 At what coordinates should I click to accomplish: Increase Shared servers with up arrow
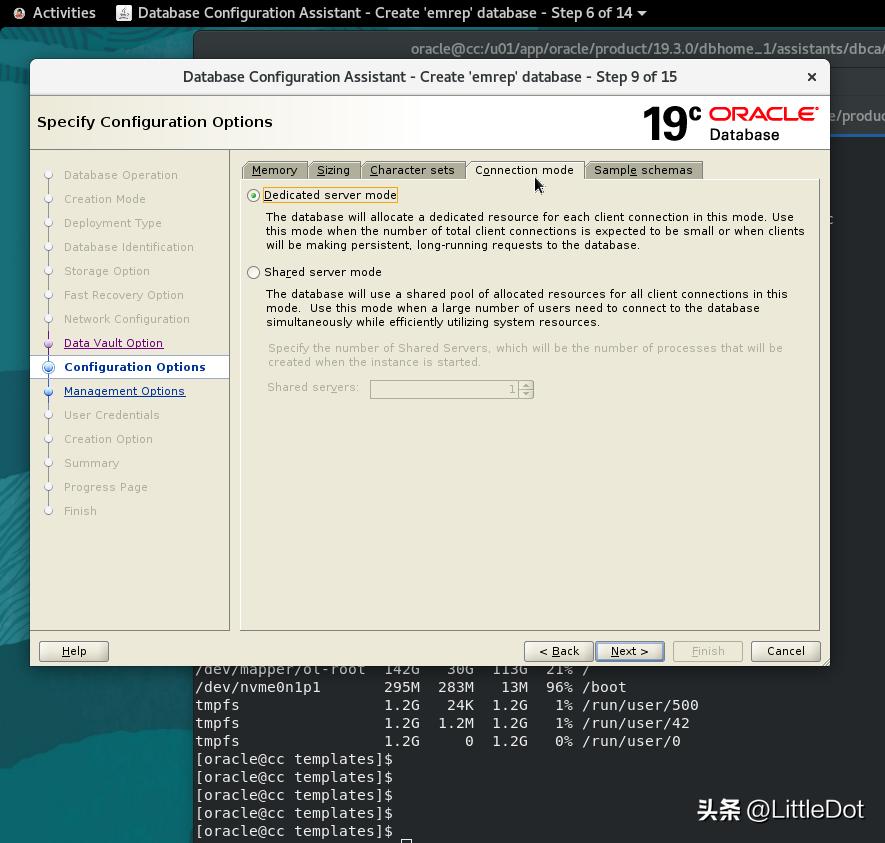tap(526, 385)
